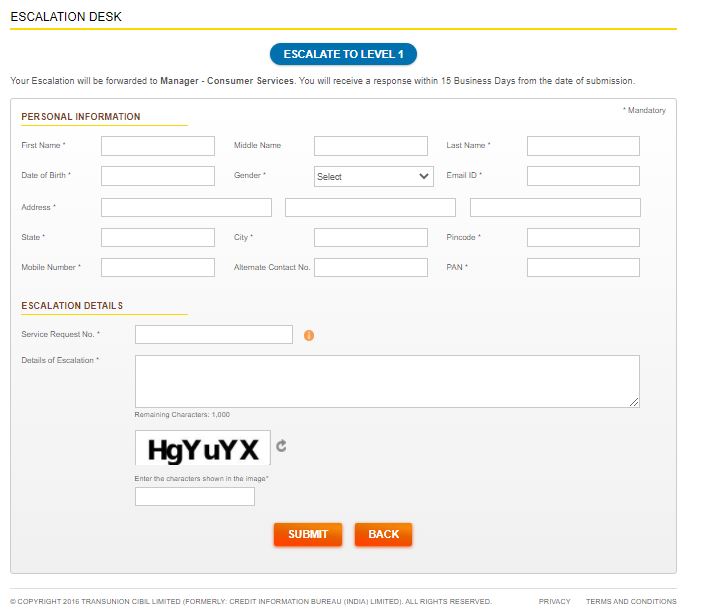
Task: Click the Mobile Number field
Action: click(x=158, y=267)
